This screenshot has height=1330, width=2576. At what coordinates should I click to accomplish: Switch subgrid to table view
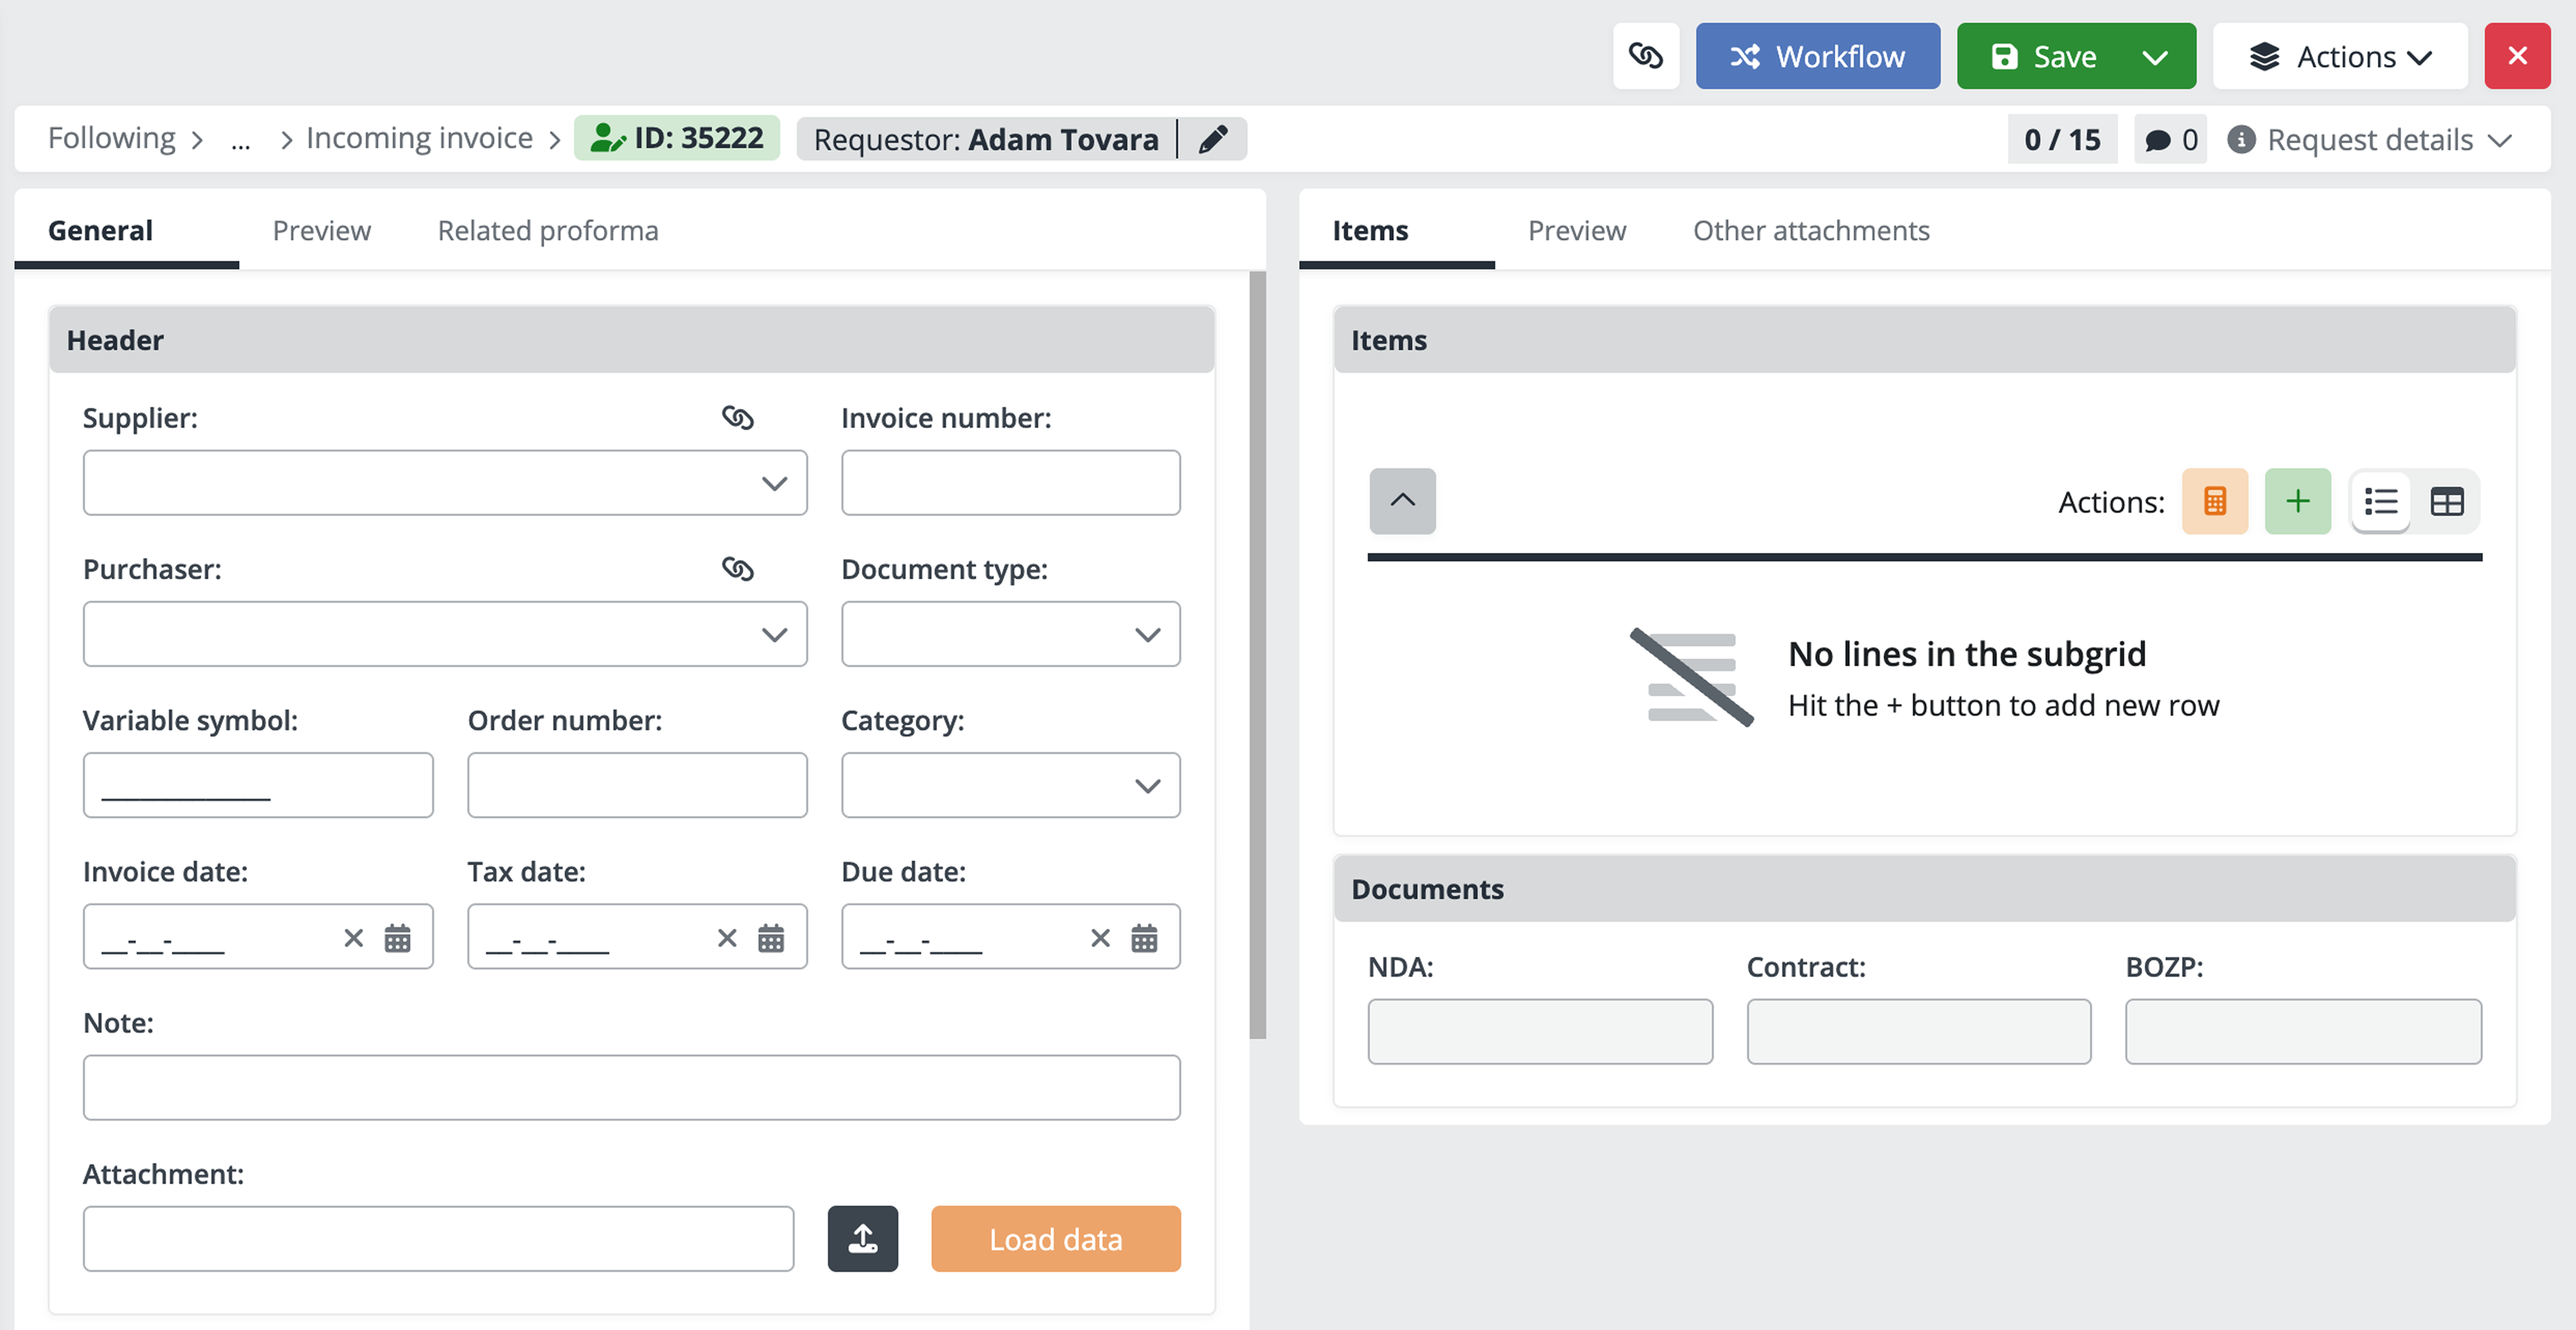2446,501
